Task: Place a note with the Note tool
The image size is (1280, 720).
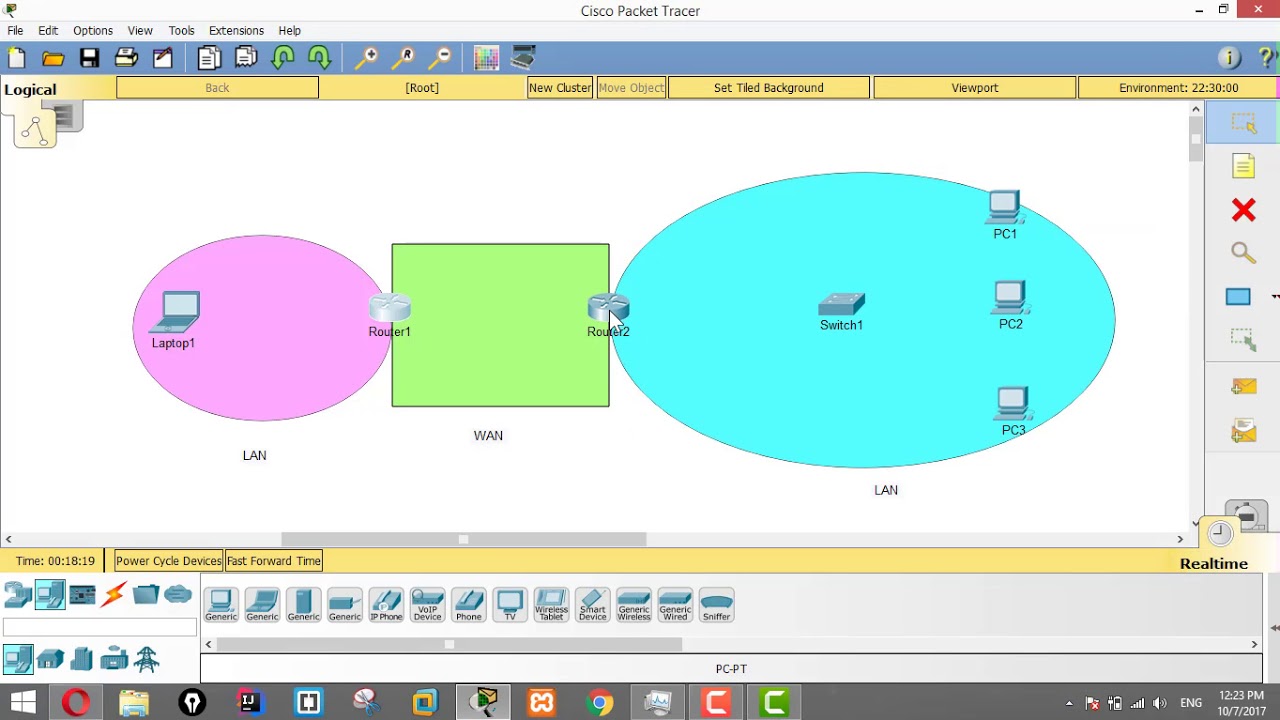Action: tap(1243, 166)
